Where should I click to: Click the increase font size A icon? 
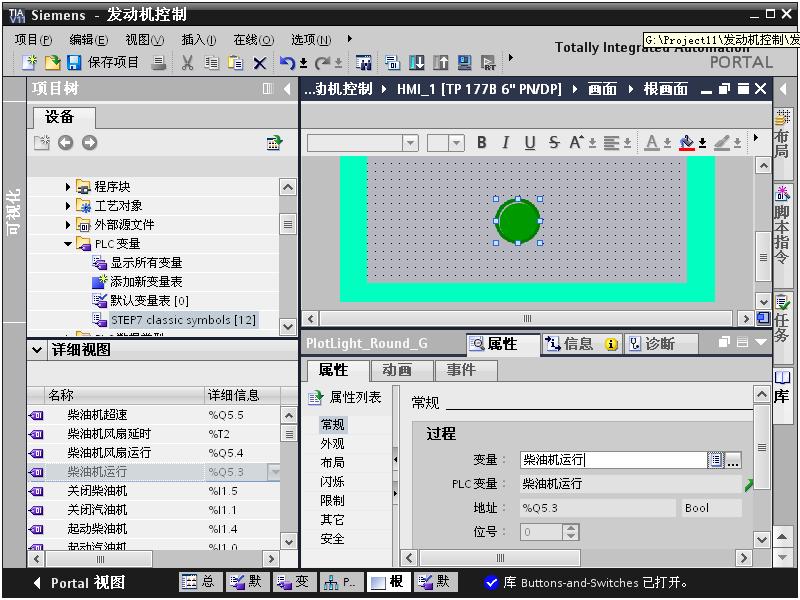(577, 142)
